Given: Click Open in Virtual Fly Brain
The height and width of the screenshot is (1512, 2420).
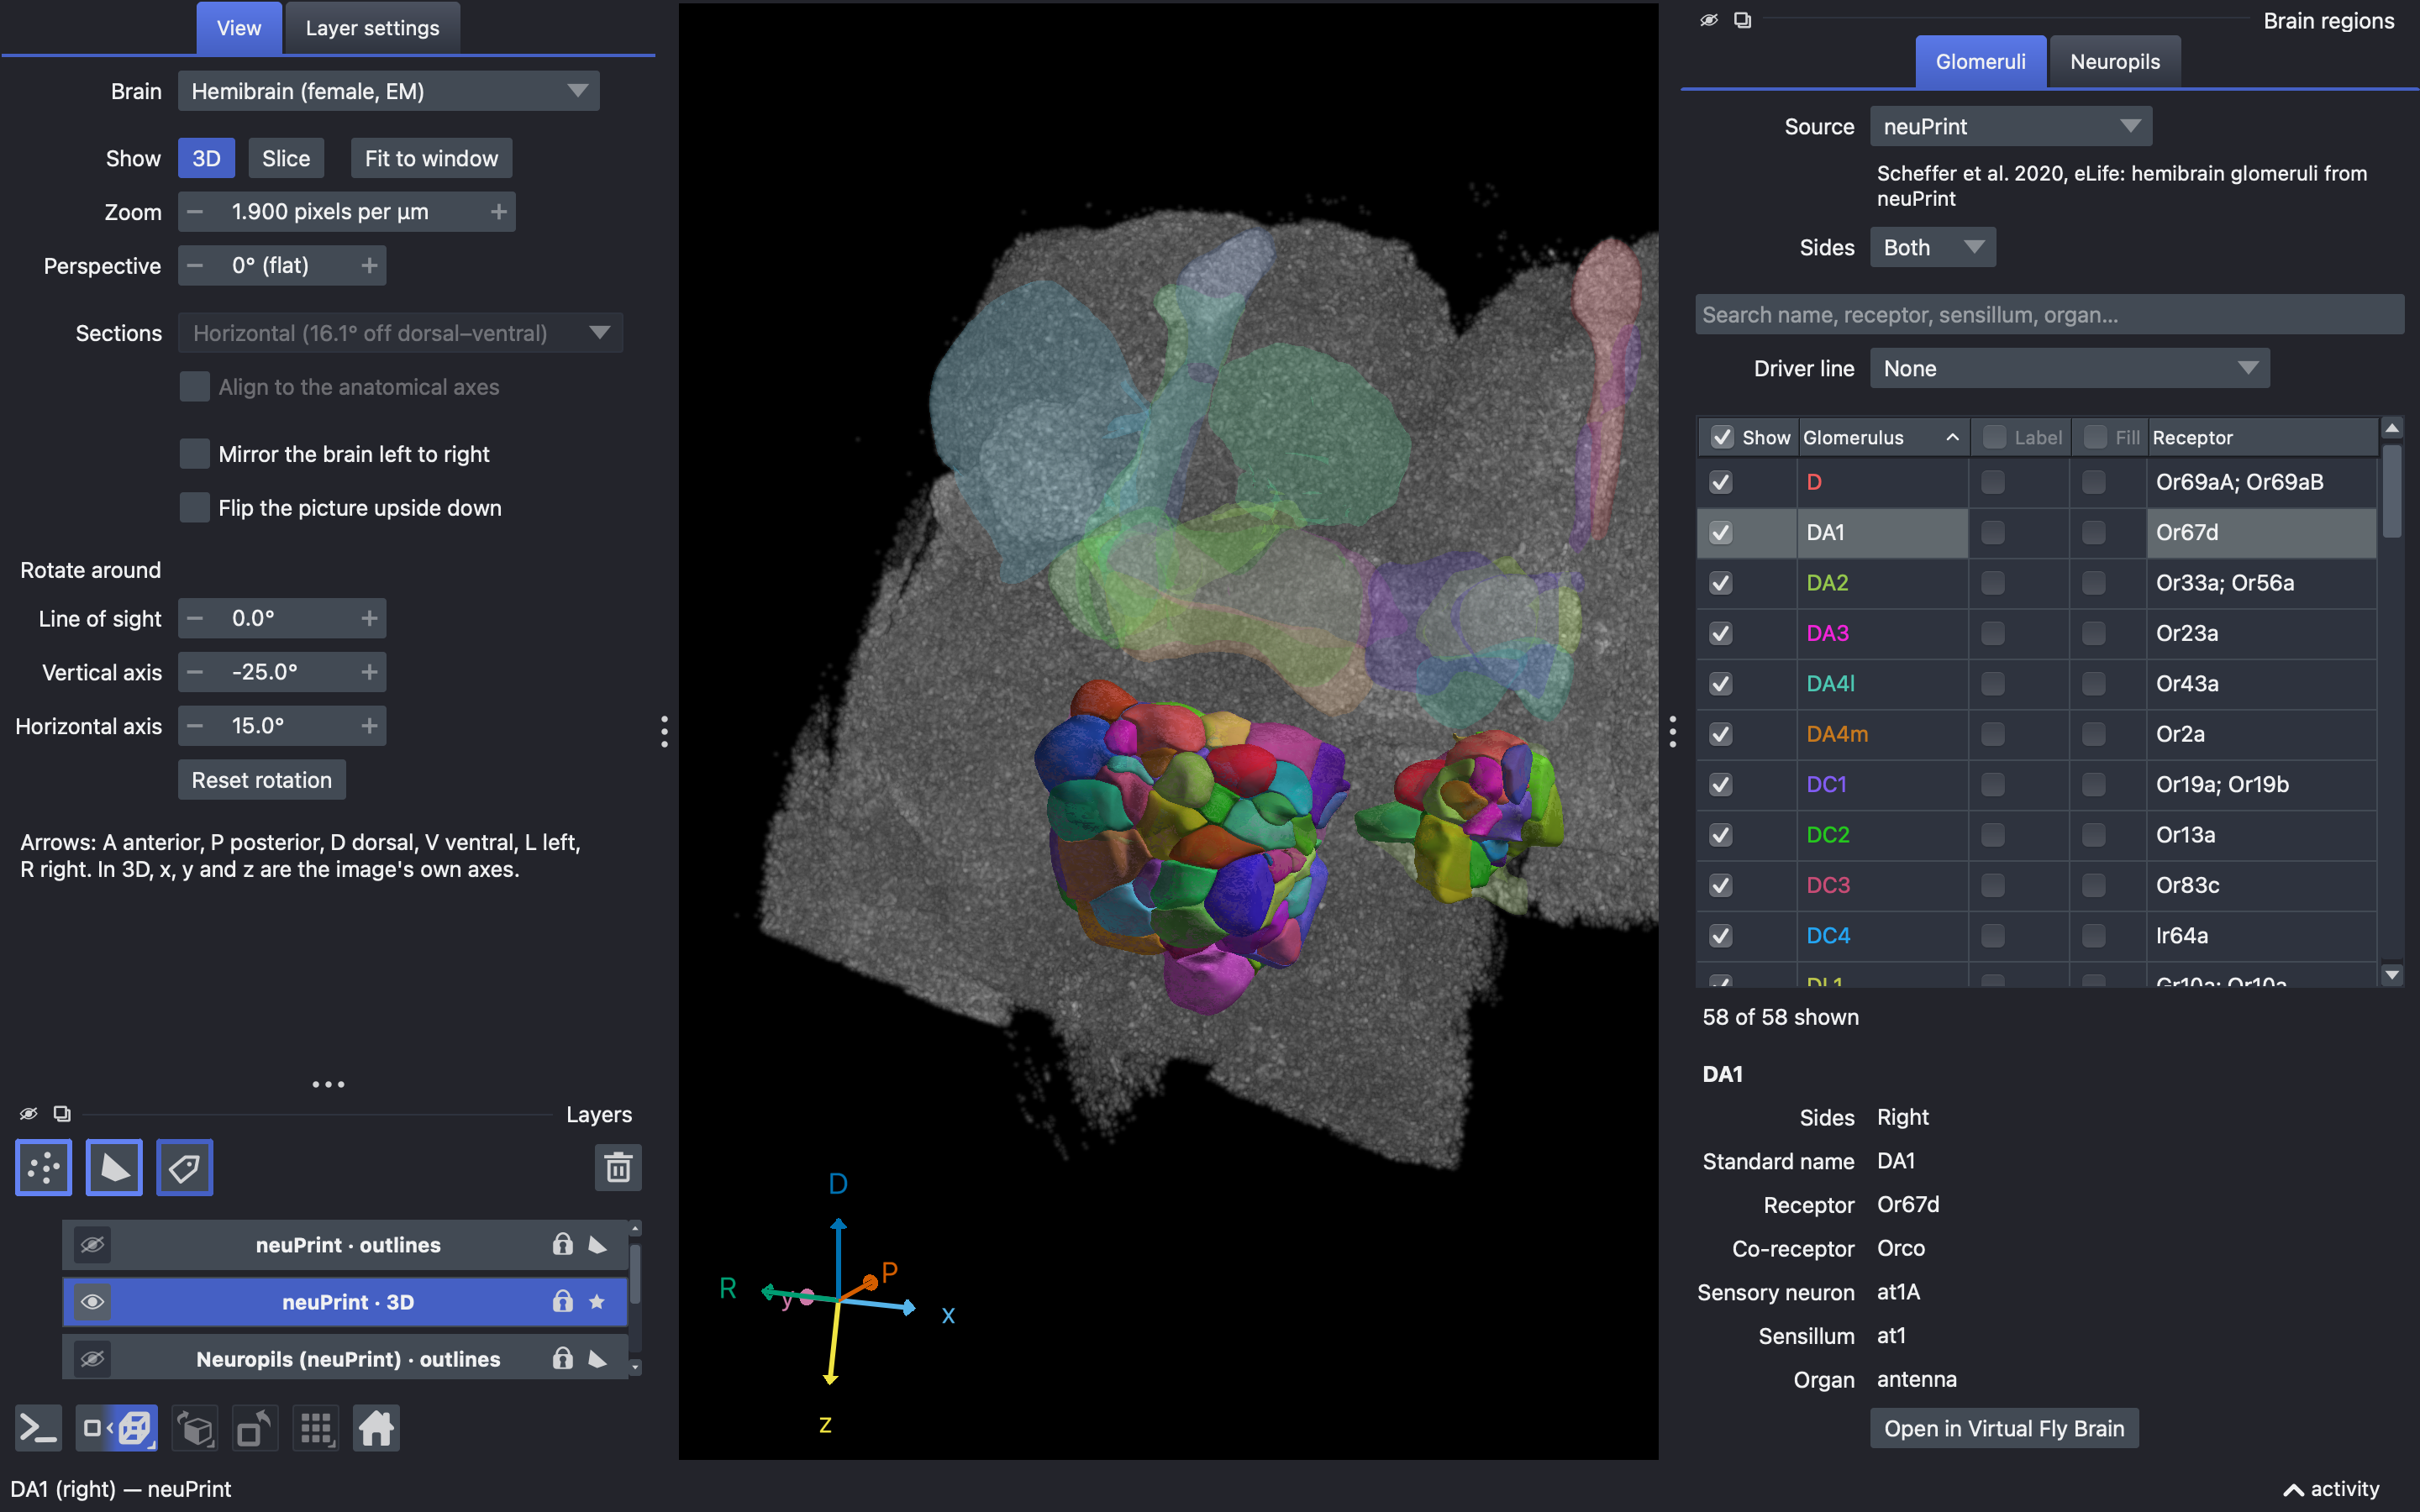Looking at the screenshot, I should coord(2004,1428).
